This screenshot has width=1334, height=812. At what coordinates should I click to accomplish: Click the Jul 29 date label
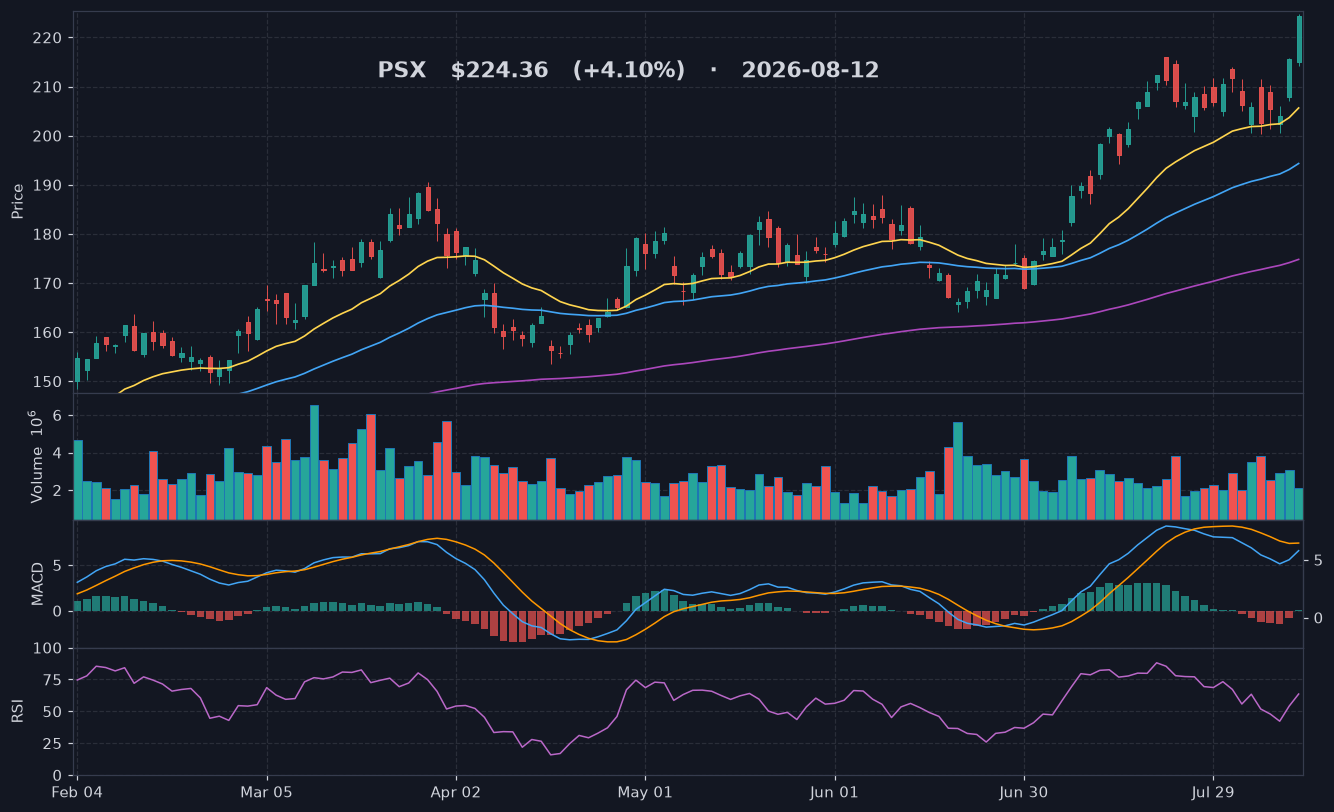1213,792
